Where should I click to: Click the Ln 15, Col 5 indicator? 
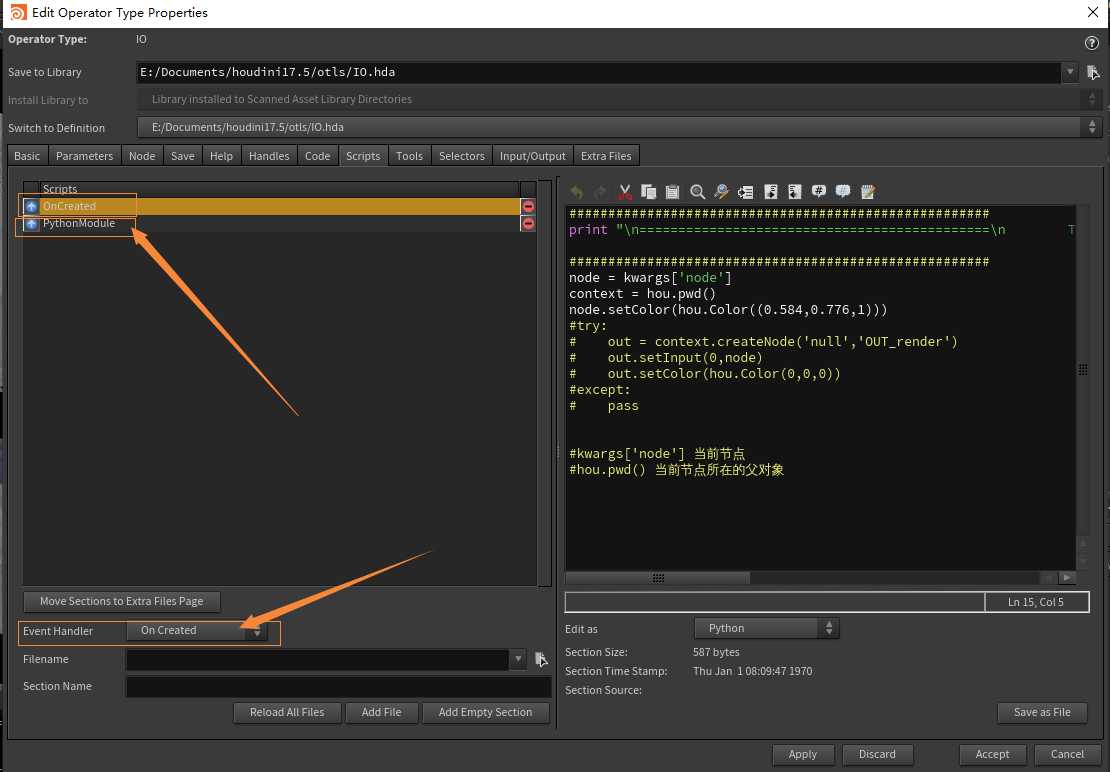[x=1036, y=602]
